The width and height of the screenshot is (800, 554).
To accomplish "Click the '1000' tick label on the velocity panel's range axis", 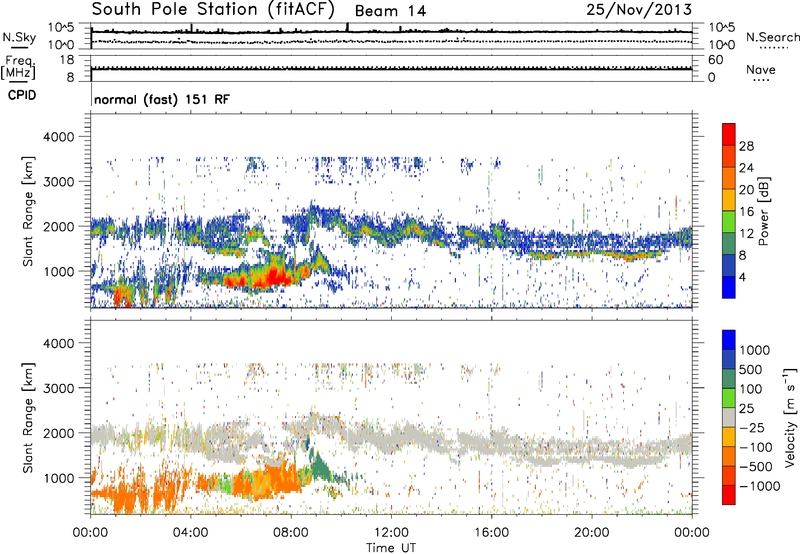I will [x=58, y=478].
